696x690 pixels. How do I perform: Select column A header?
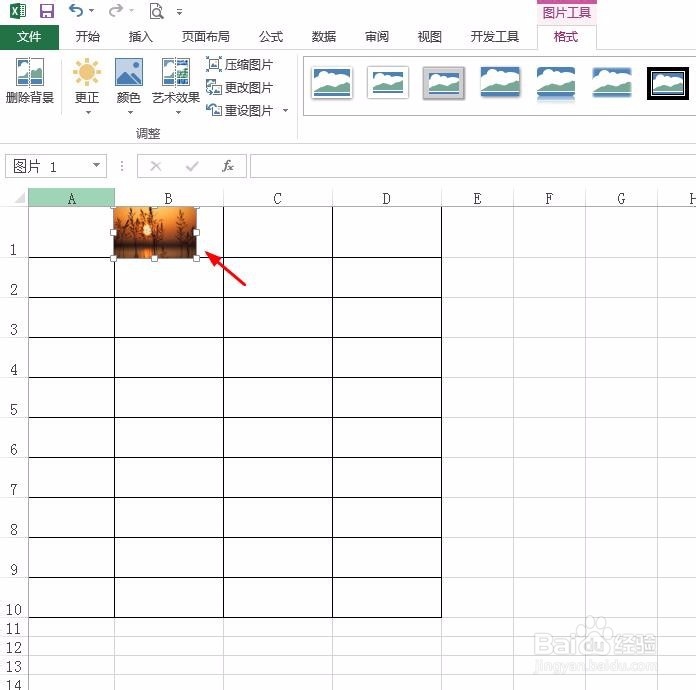click(x=71, y=198)
